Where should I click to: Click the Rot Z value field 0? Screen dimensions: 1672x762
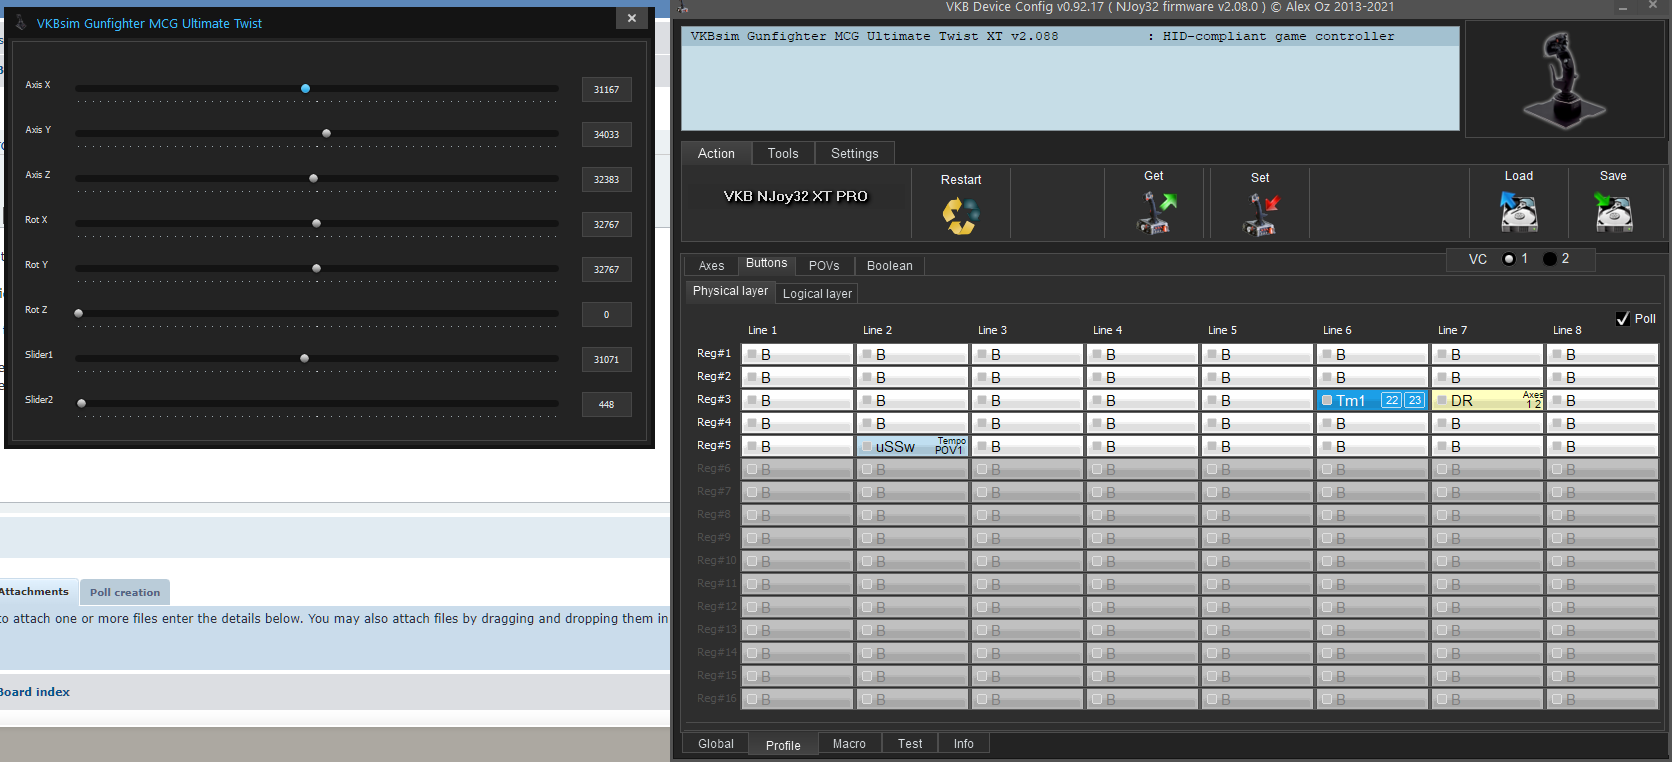tap(606, 314)
